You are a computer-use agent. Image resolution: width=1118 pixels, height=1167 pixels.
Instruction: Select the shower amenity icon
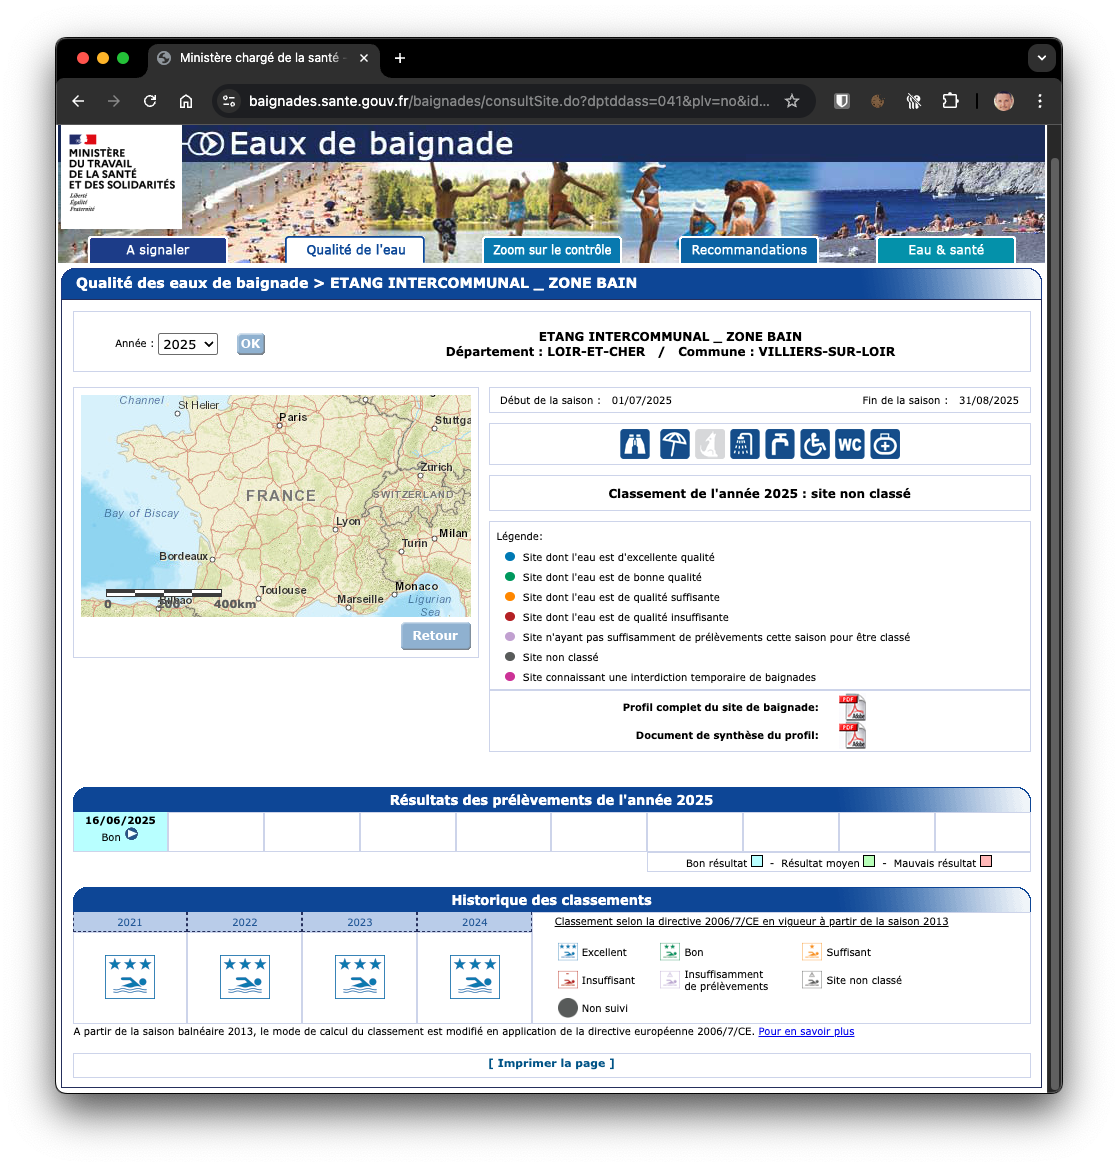(x=744, y=444)
